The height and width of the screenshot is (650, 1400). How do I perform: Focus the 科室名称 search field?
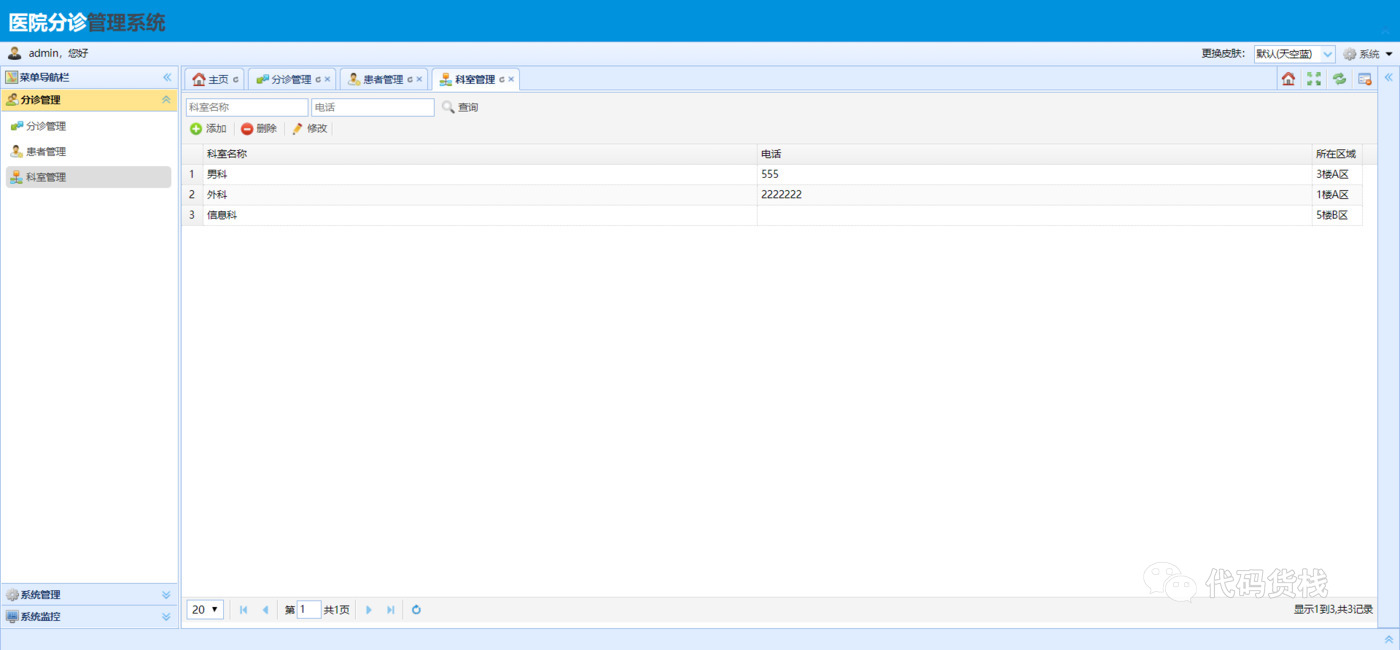coord(247,107)
